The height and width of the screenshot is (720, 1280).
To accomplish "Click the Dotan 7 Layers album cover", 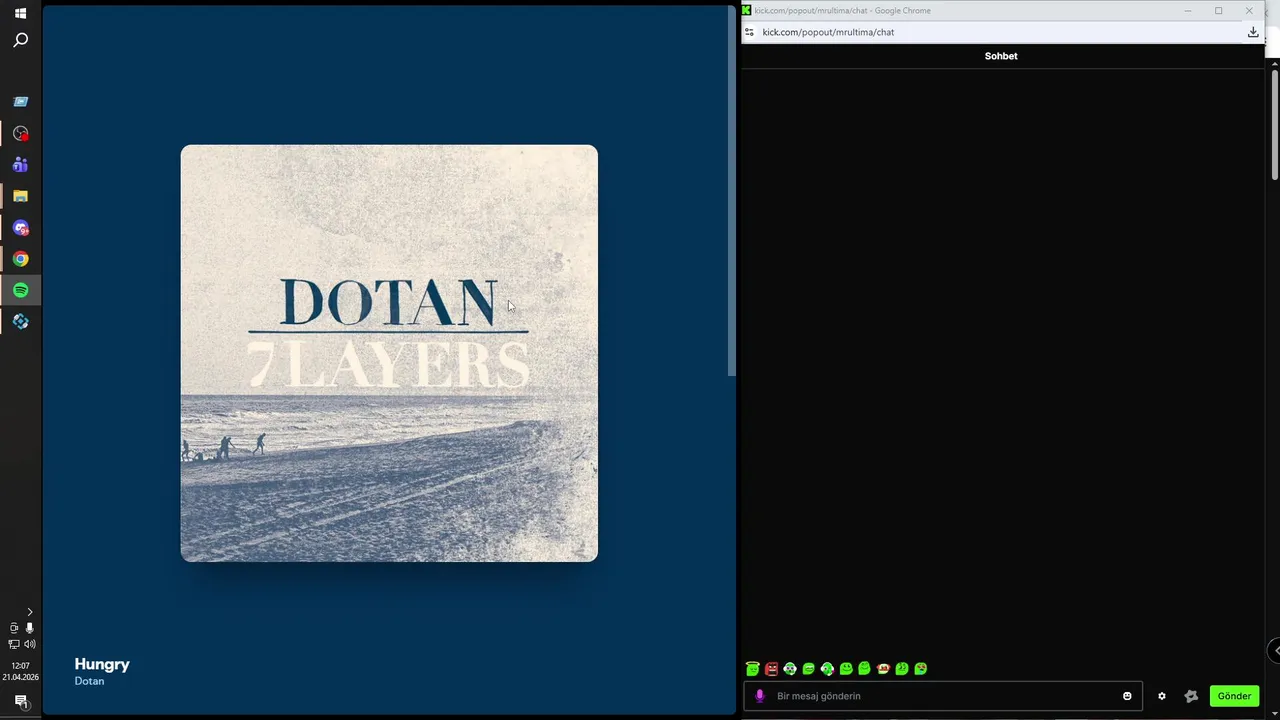I will click(389, 353).
